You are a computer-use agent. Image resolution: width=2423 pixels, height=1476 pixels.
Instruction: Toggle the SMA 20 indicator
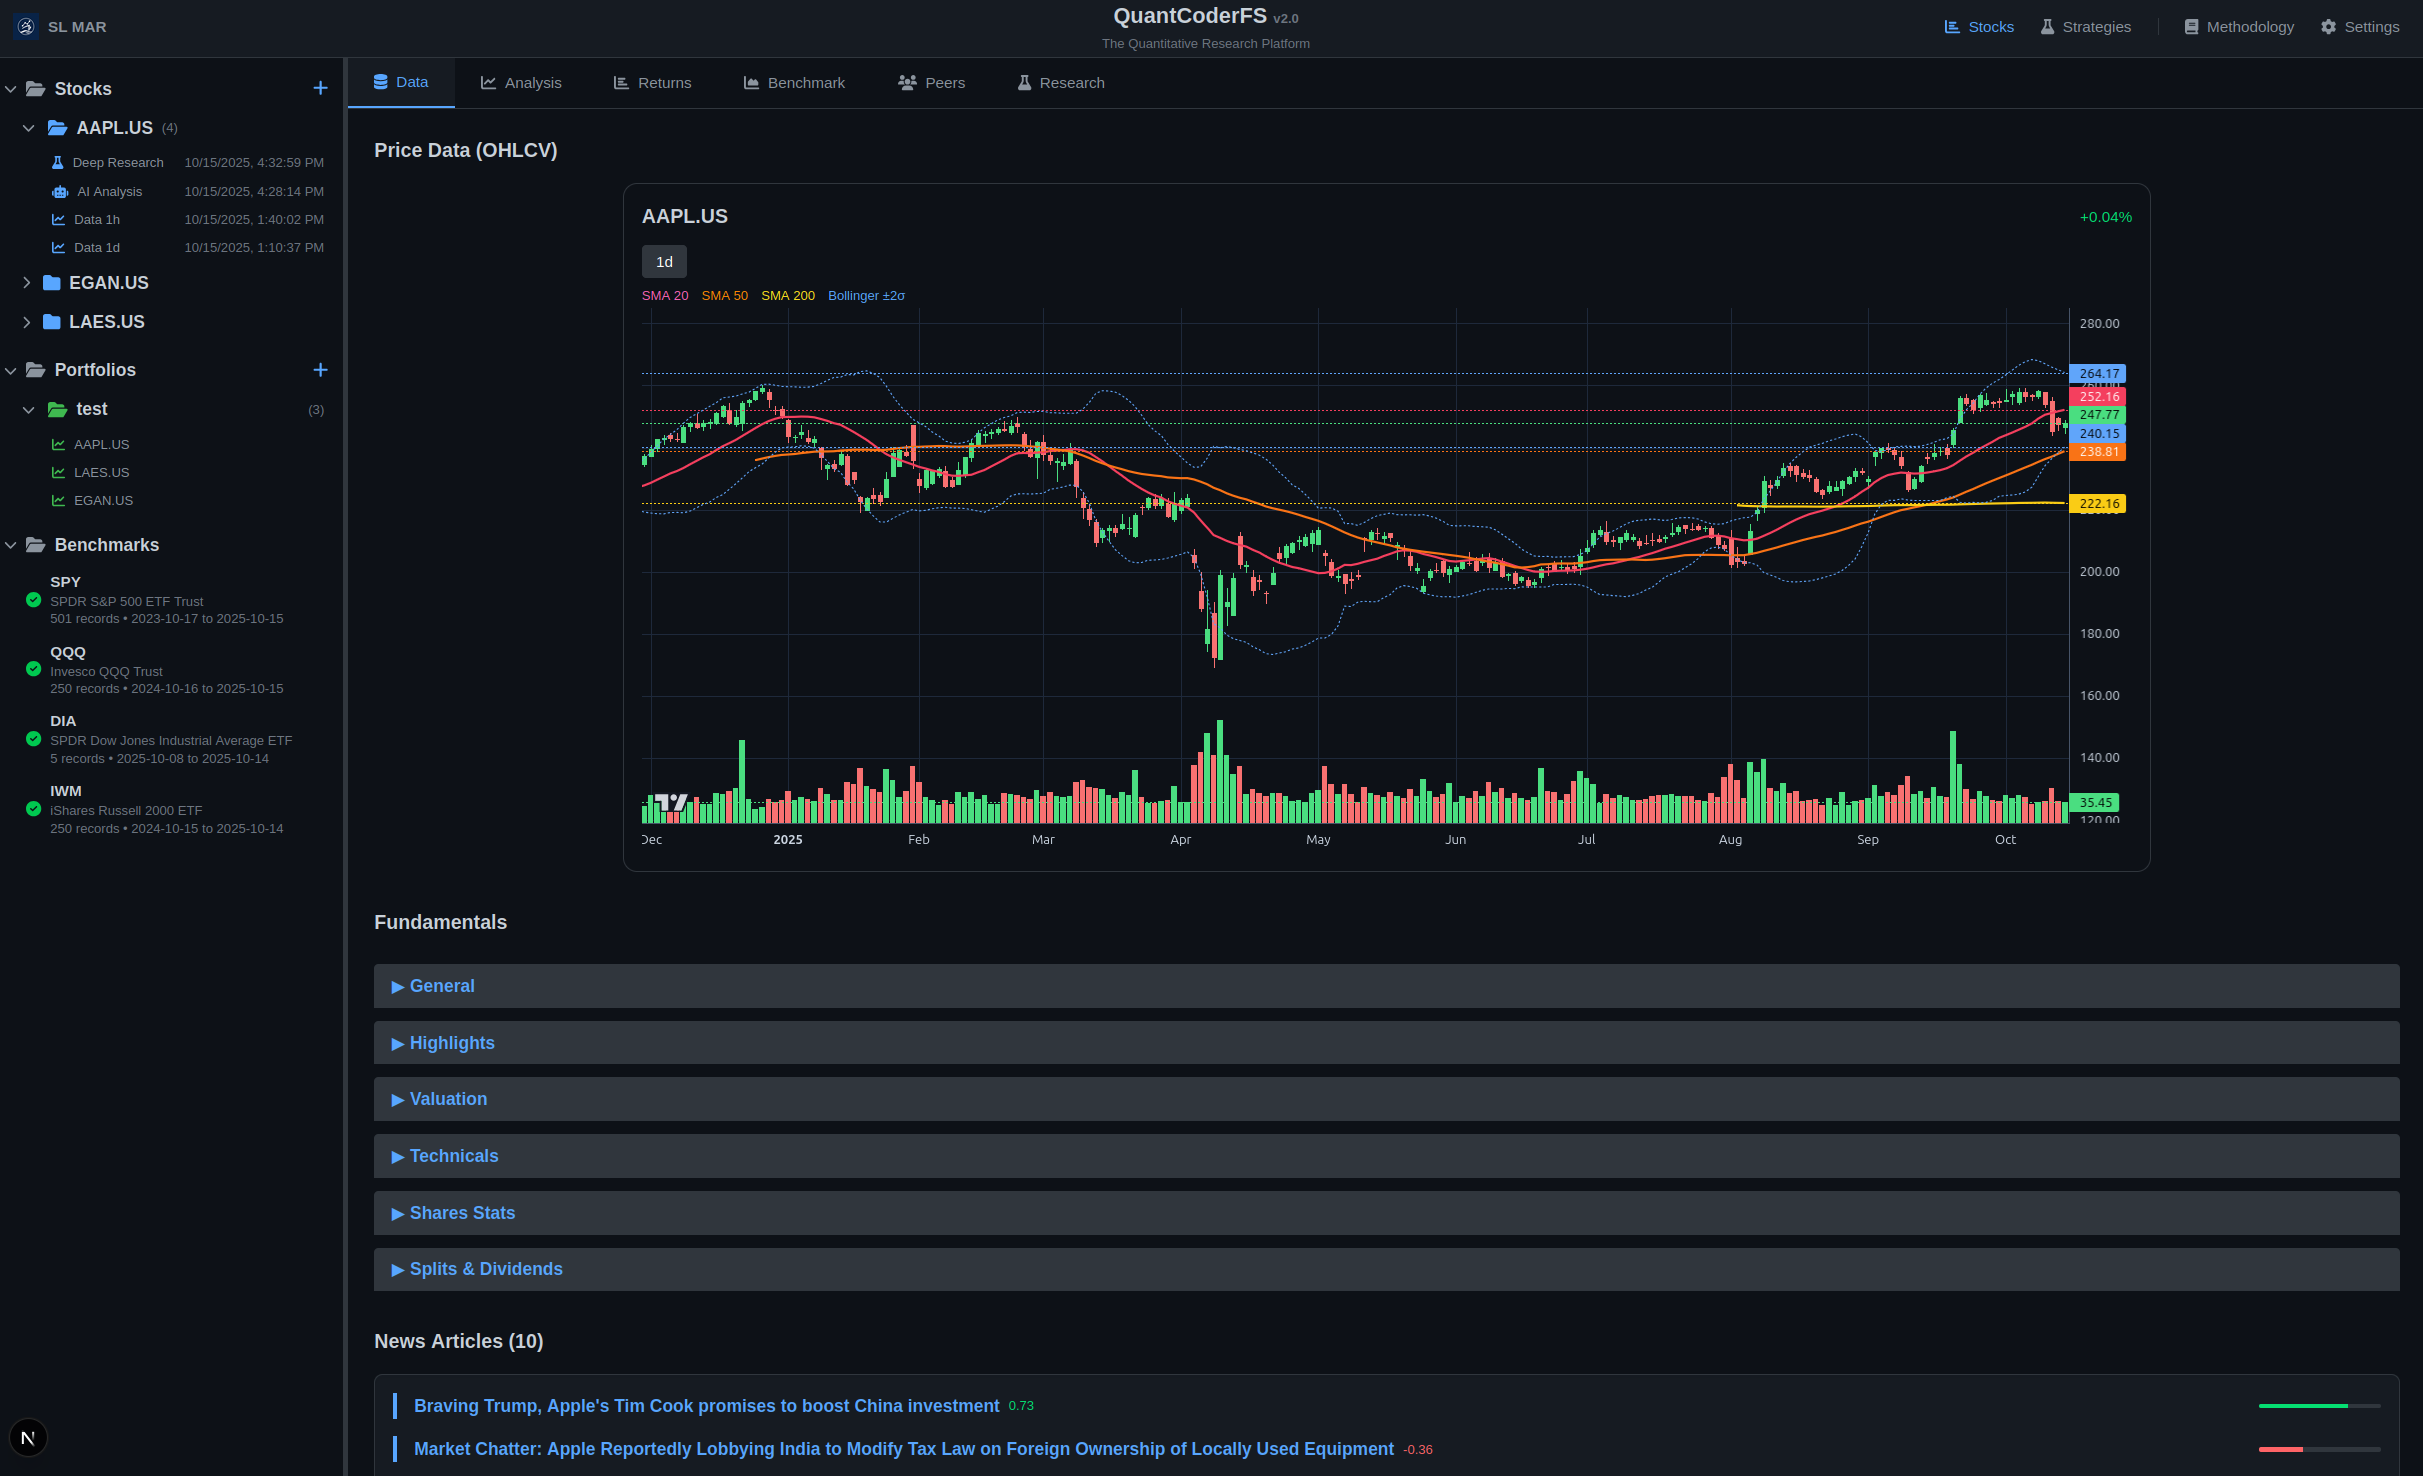click(664, 295)
